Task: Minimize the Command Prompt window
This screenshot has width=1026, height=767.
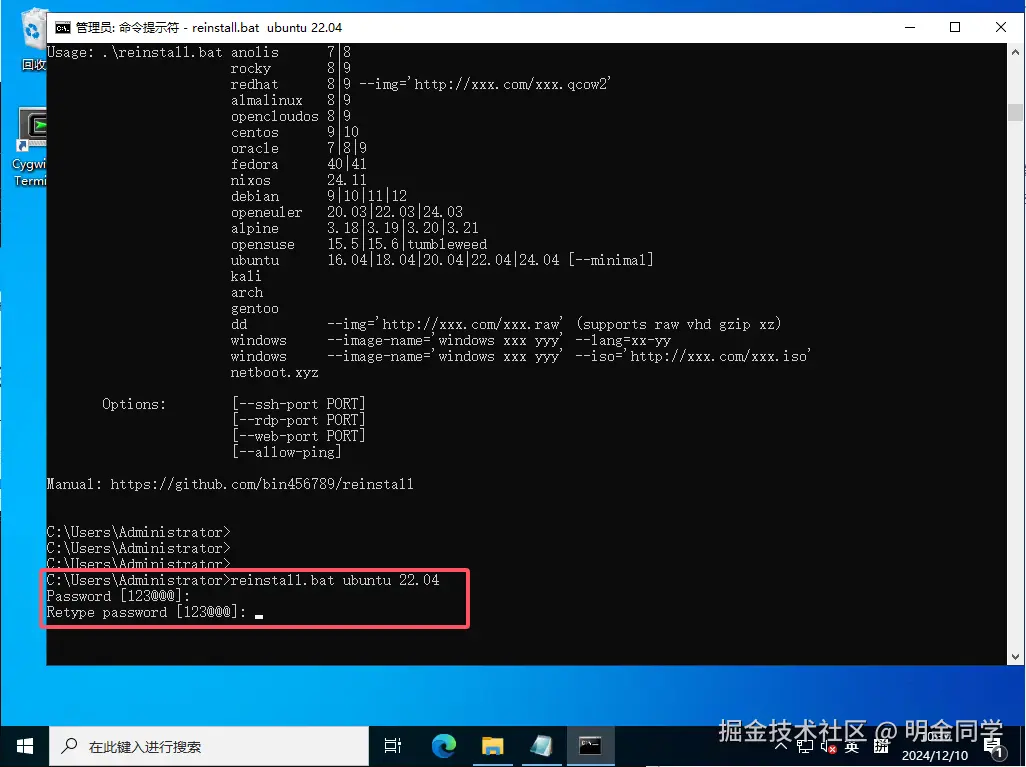Action: [x=910, y=27]
